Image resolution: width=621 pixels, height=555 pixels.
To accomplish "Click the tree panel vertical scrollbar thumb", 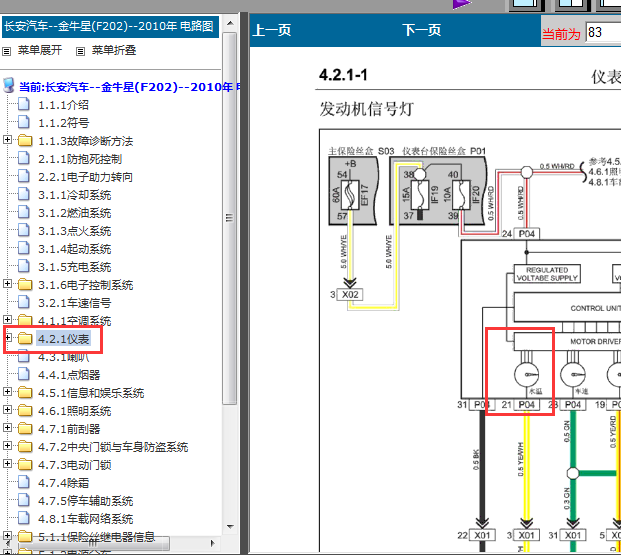I will [x=230, y=218].
